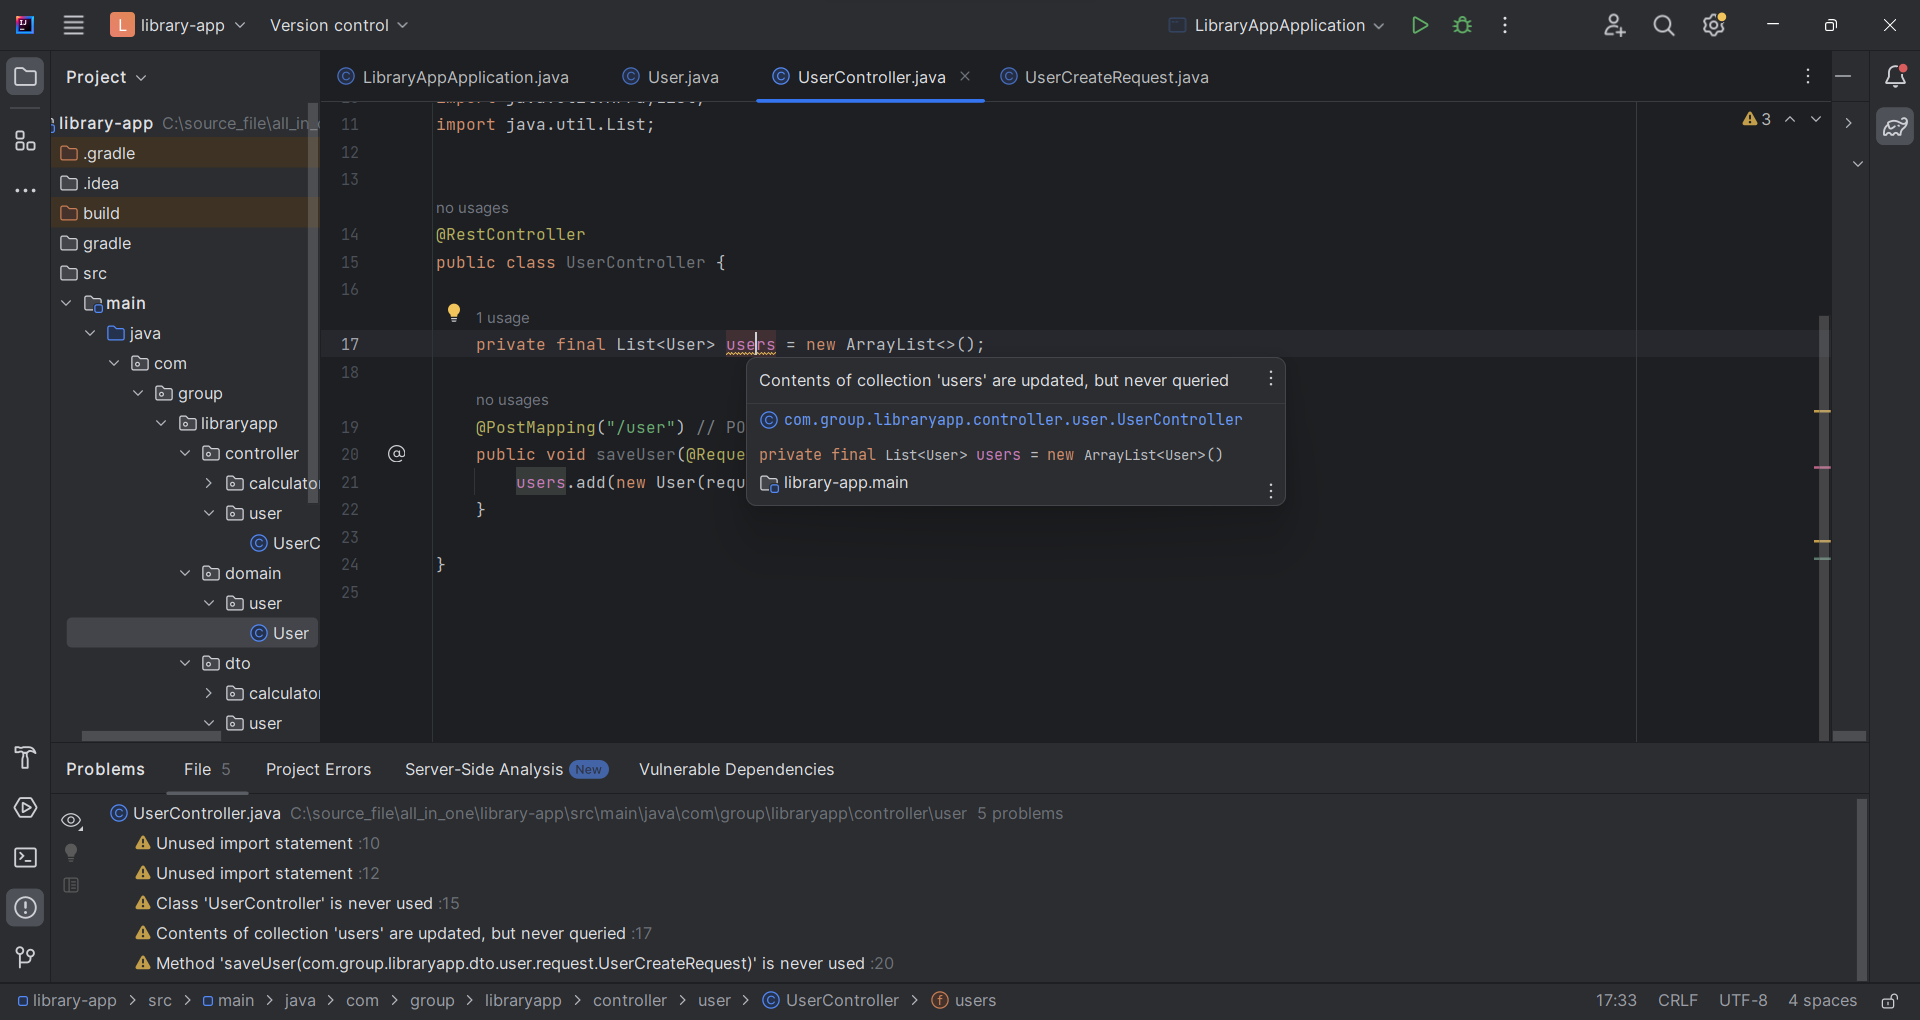Open tooltip options kebab next to warning text
1920x1020 pixels.
point(1271,379)
